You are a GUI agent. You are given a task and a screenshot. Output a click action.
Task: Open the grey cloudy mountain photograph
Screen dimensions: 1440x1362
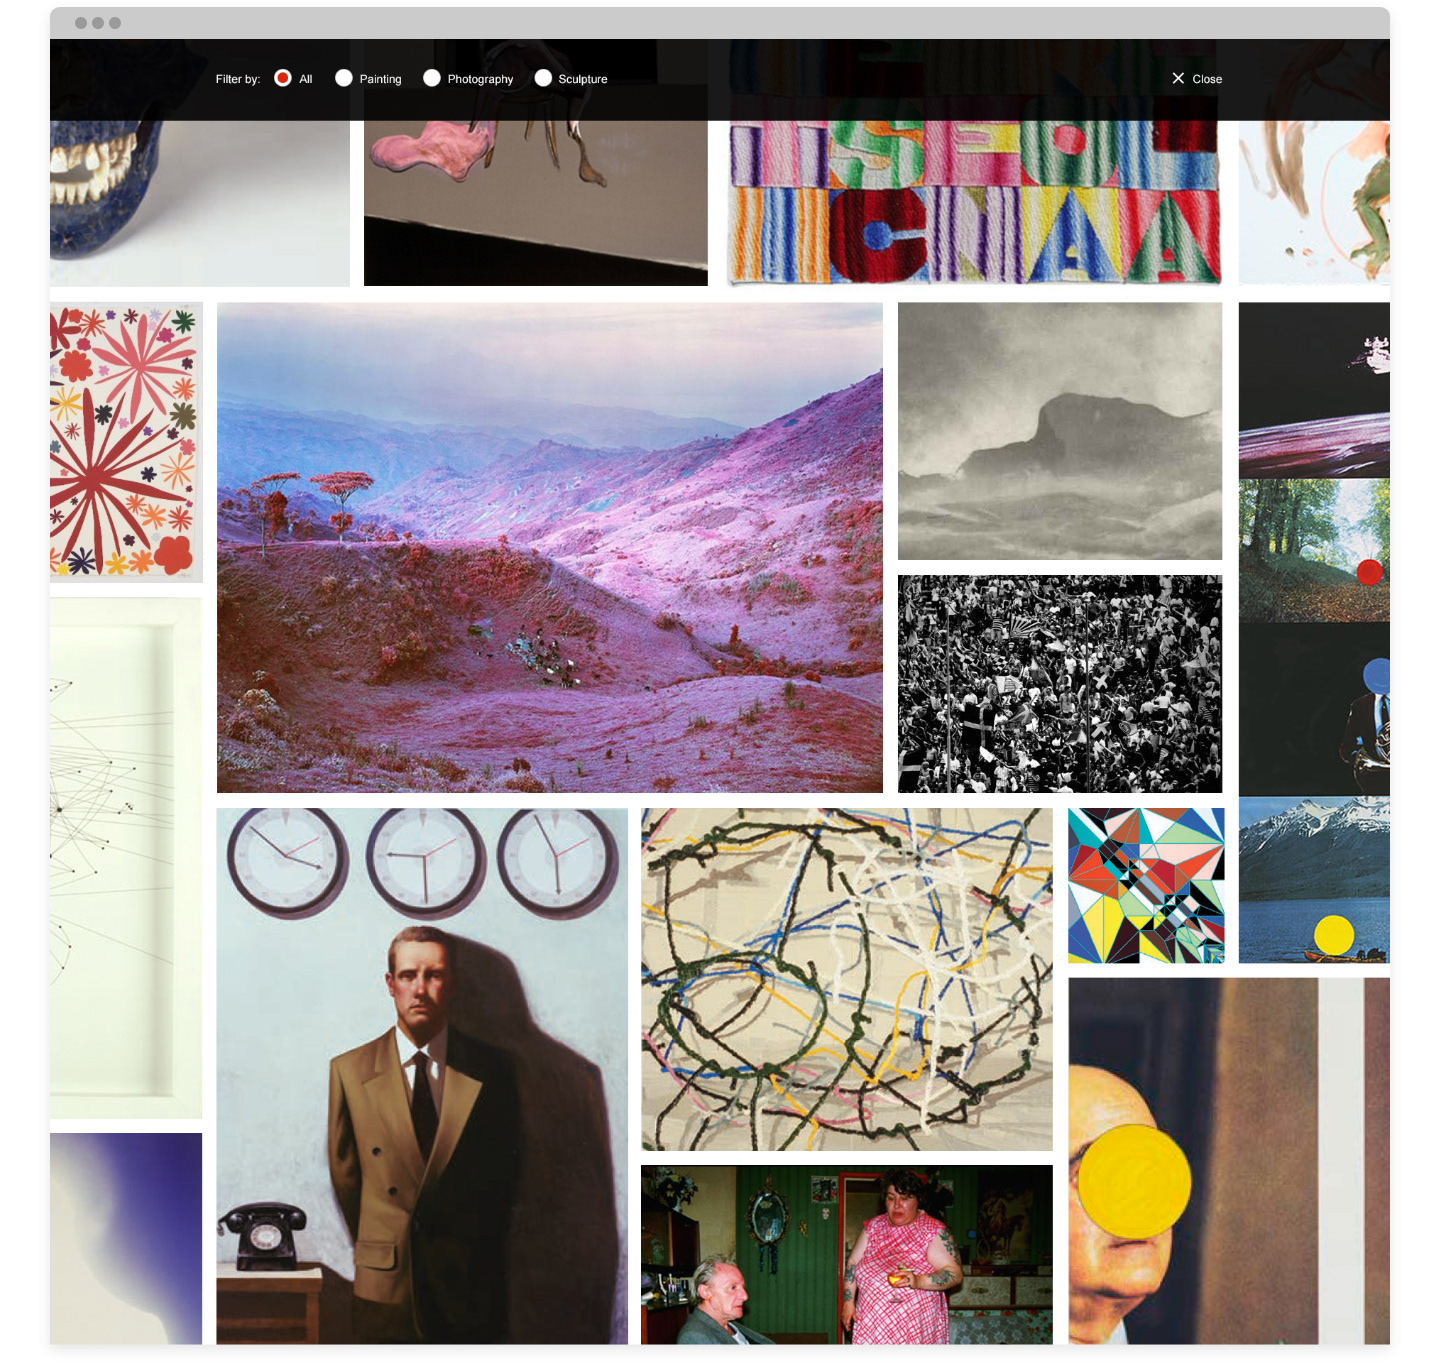point(1060,431)
